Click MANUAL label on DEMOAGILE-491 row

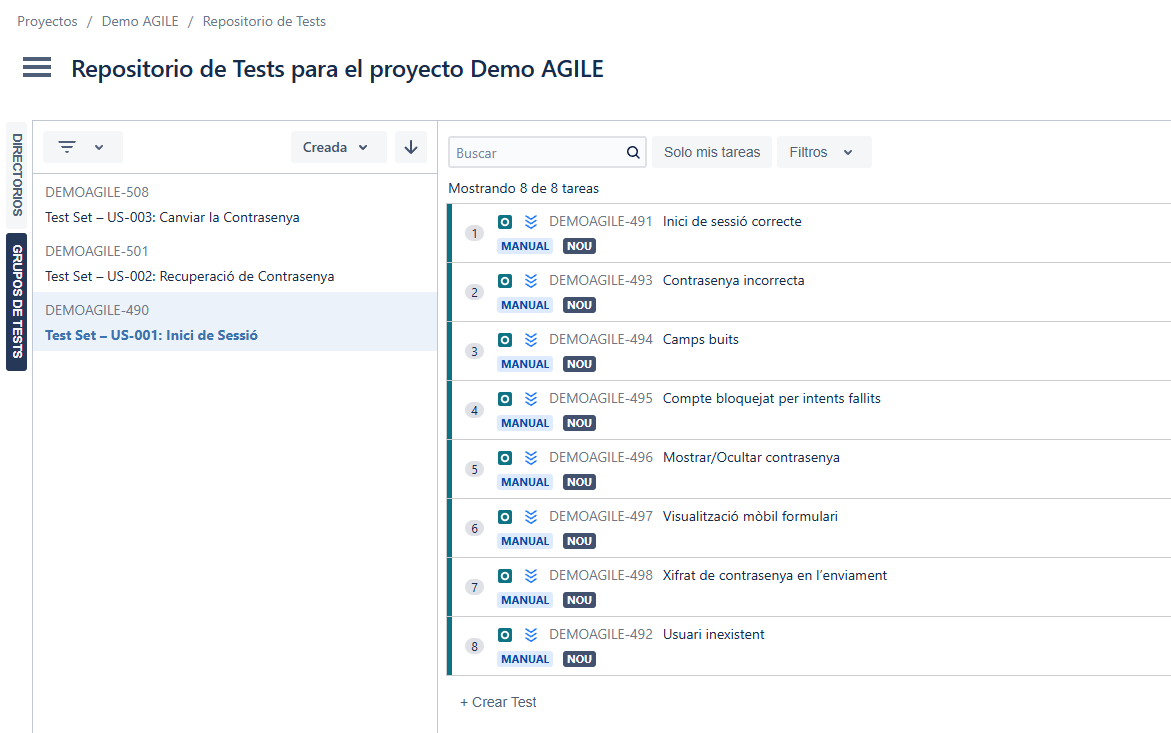525,246
